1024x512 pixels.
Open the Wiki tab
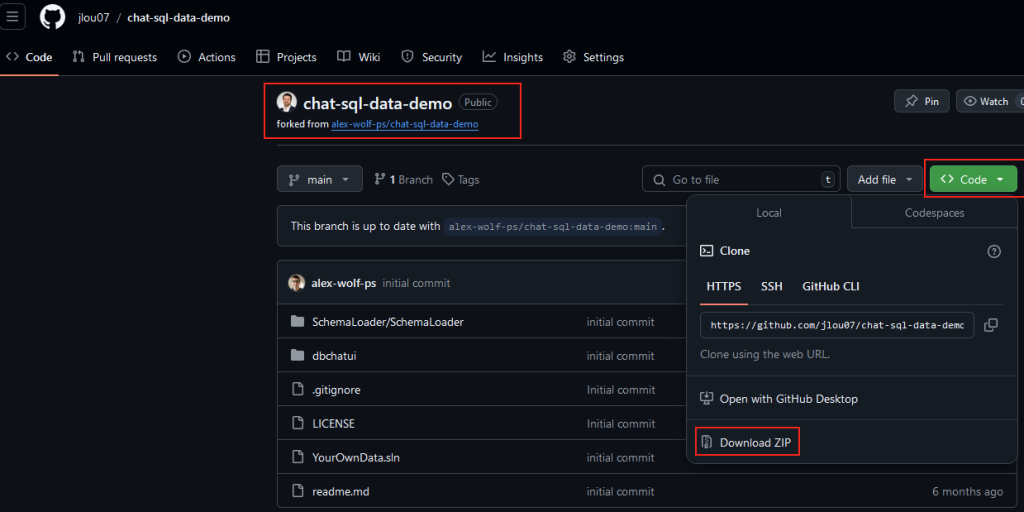[359, 57]
